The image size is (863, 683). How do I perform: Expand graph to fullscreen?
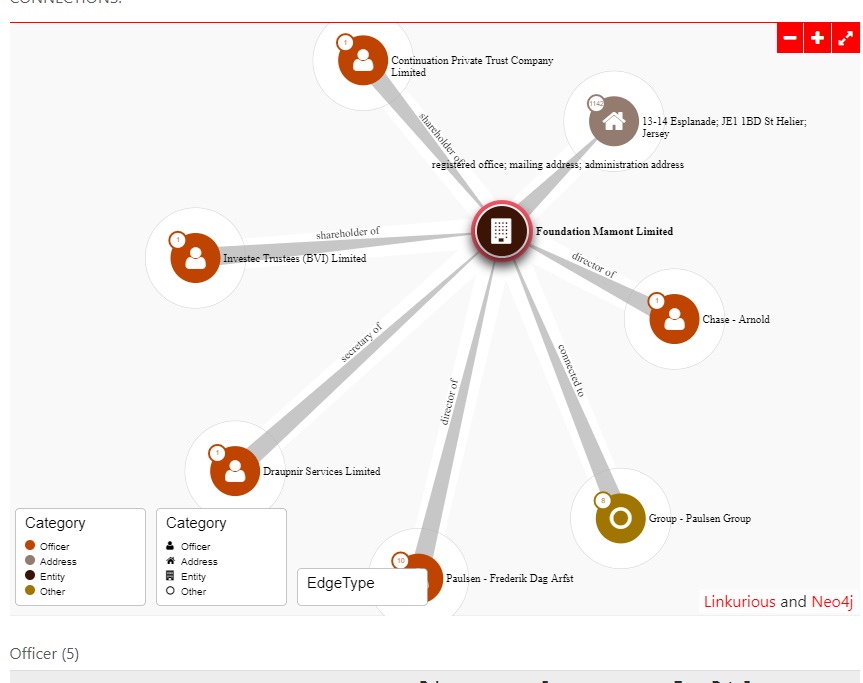(845, 38)
